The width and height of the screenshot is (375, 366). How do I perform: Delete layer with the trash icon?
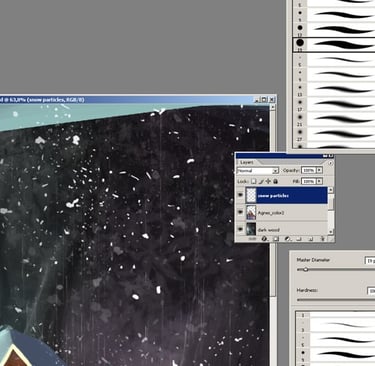click(322, 239)
